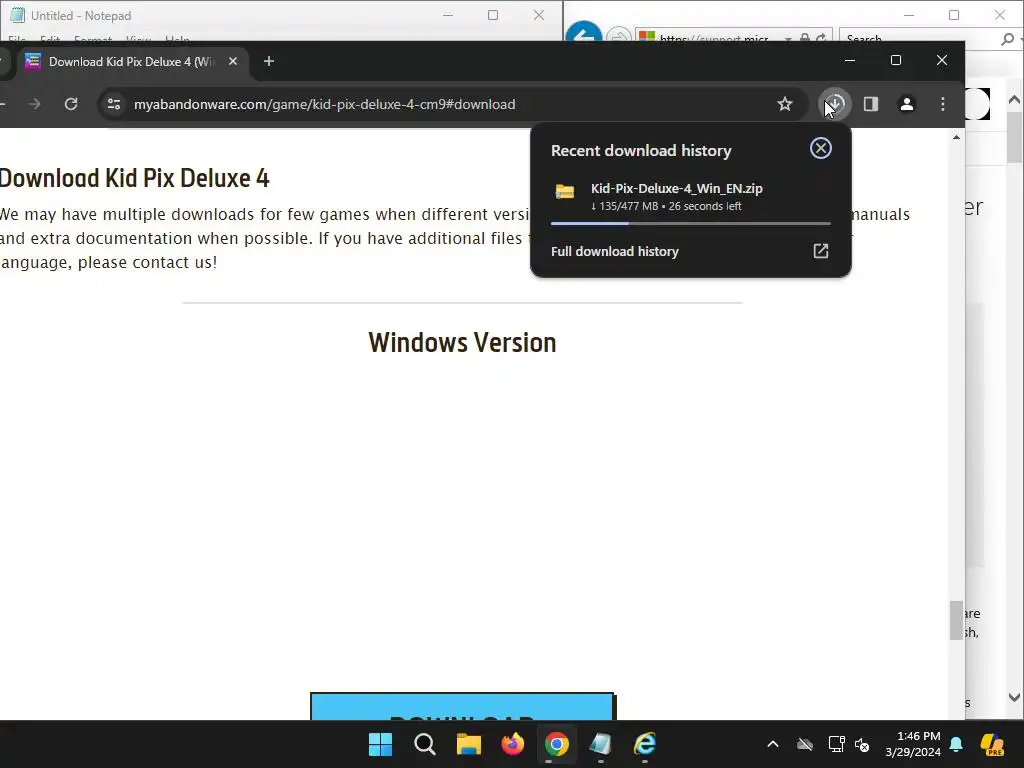This screenshot has height=768, width=1024.
Task: Click the Windows Version heading
Action: [462, 343]
